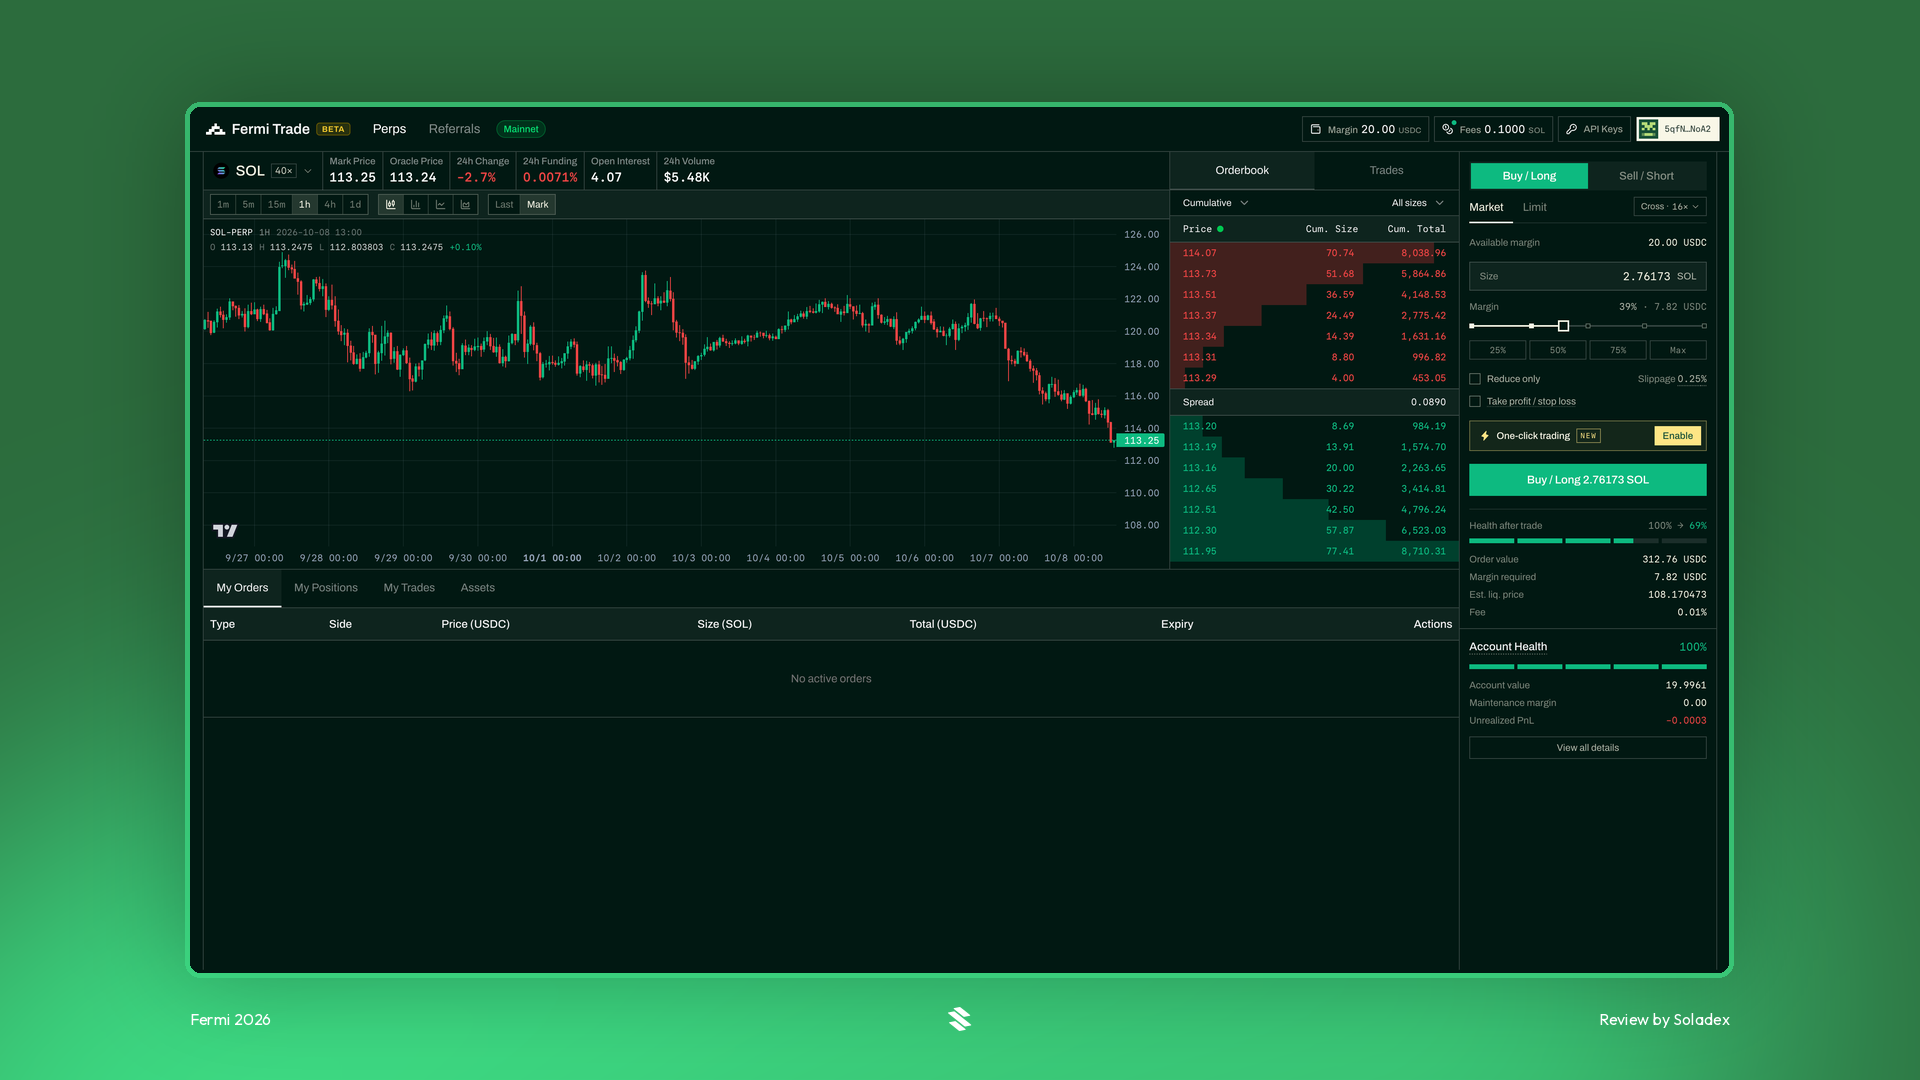Select the Limit order tab

(1534, 207)
